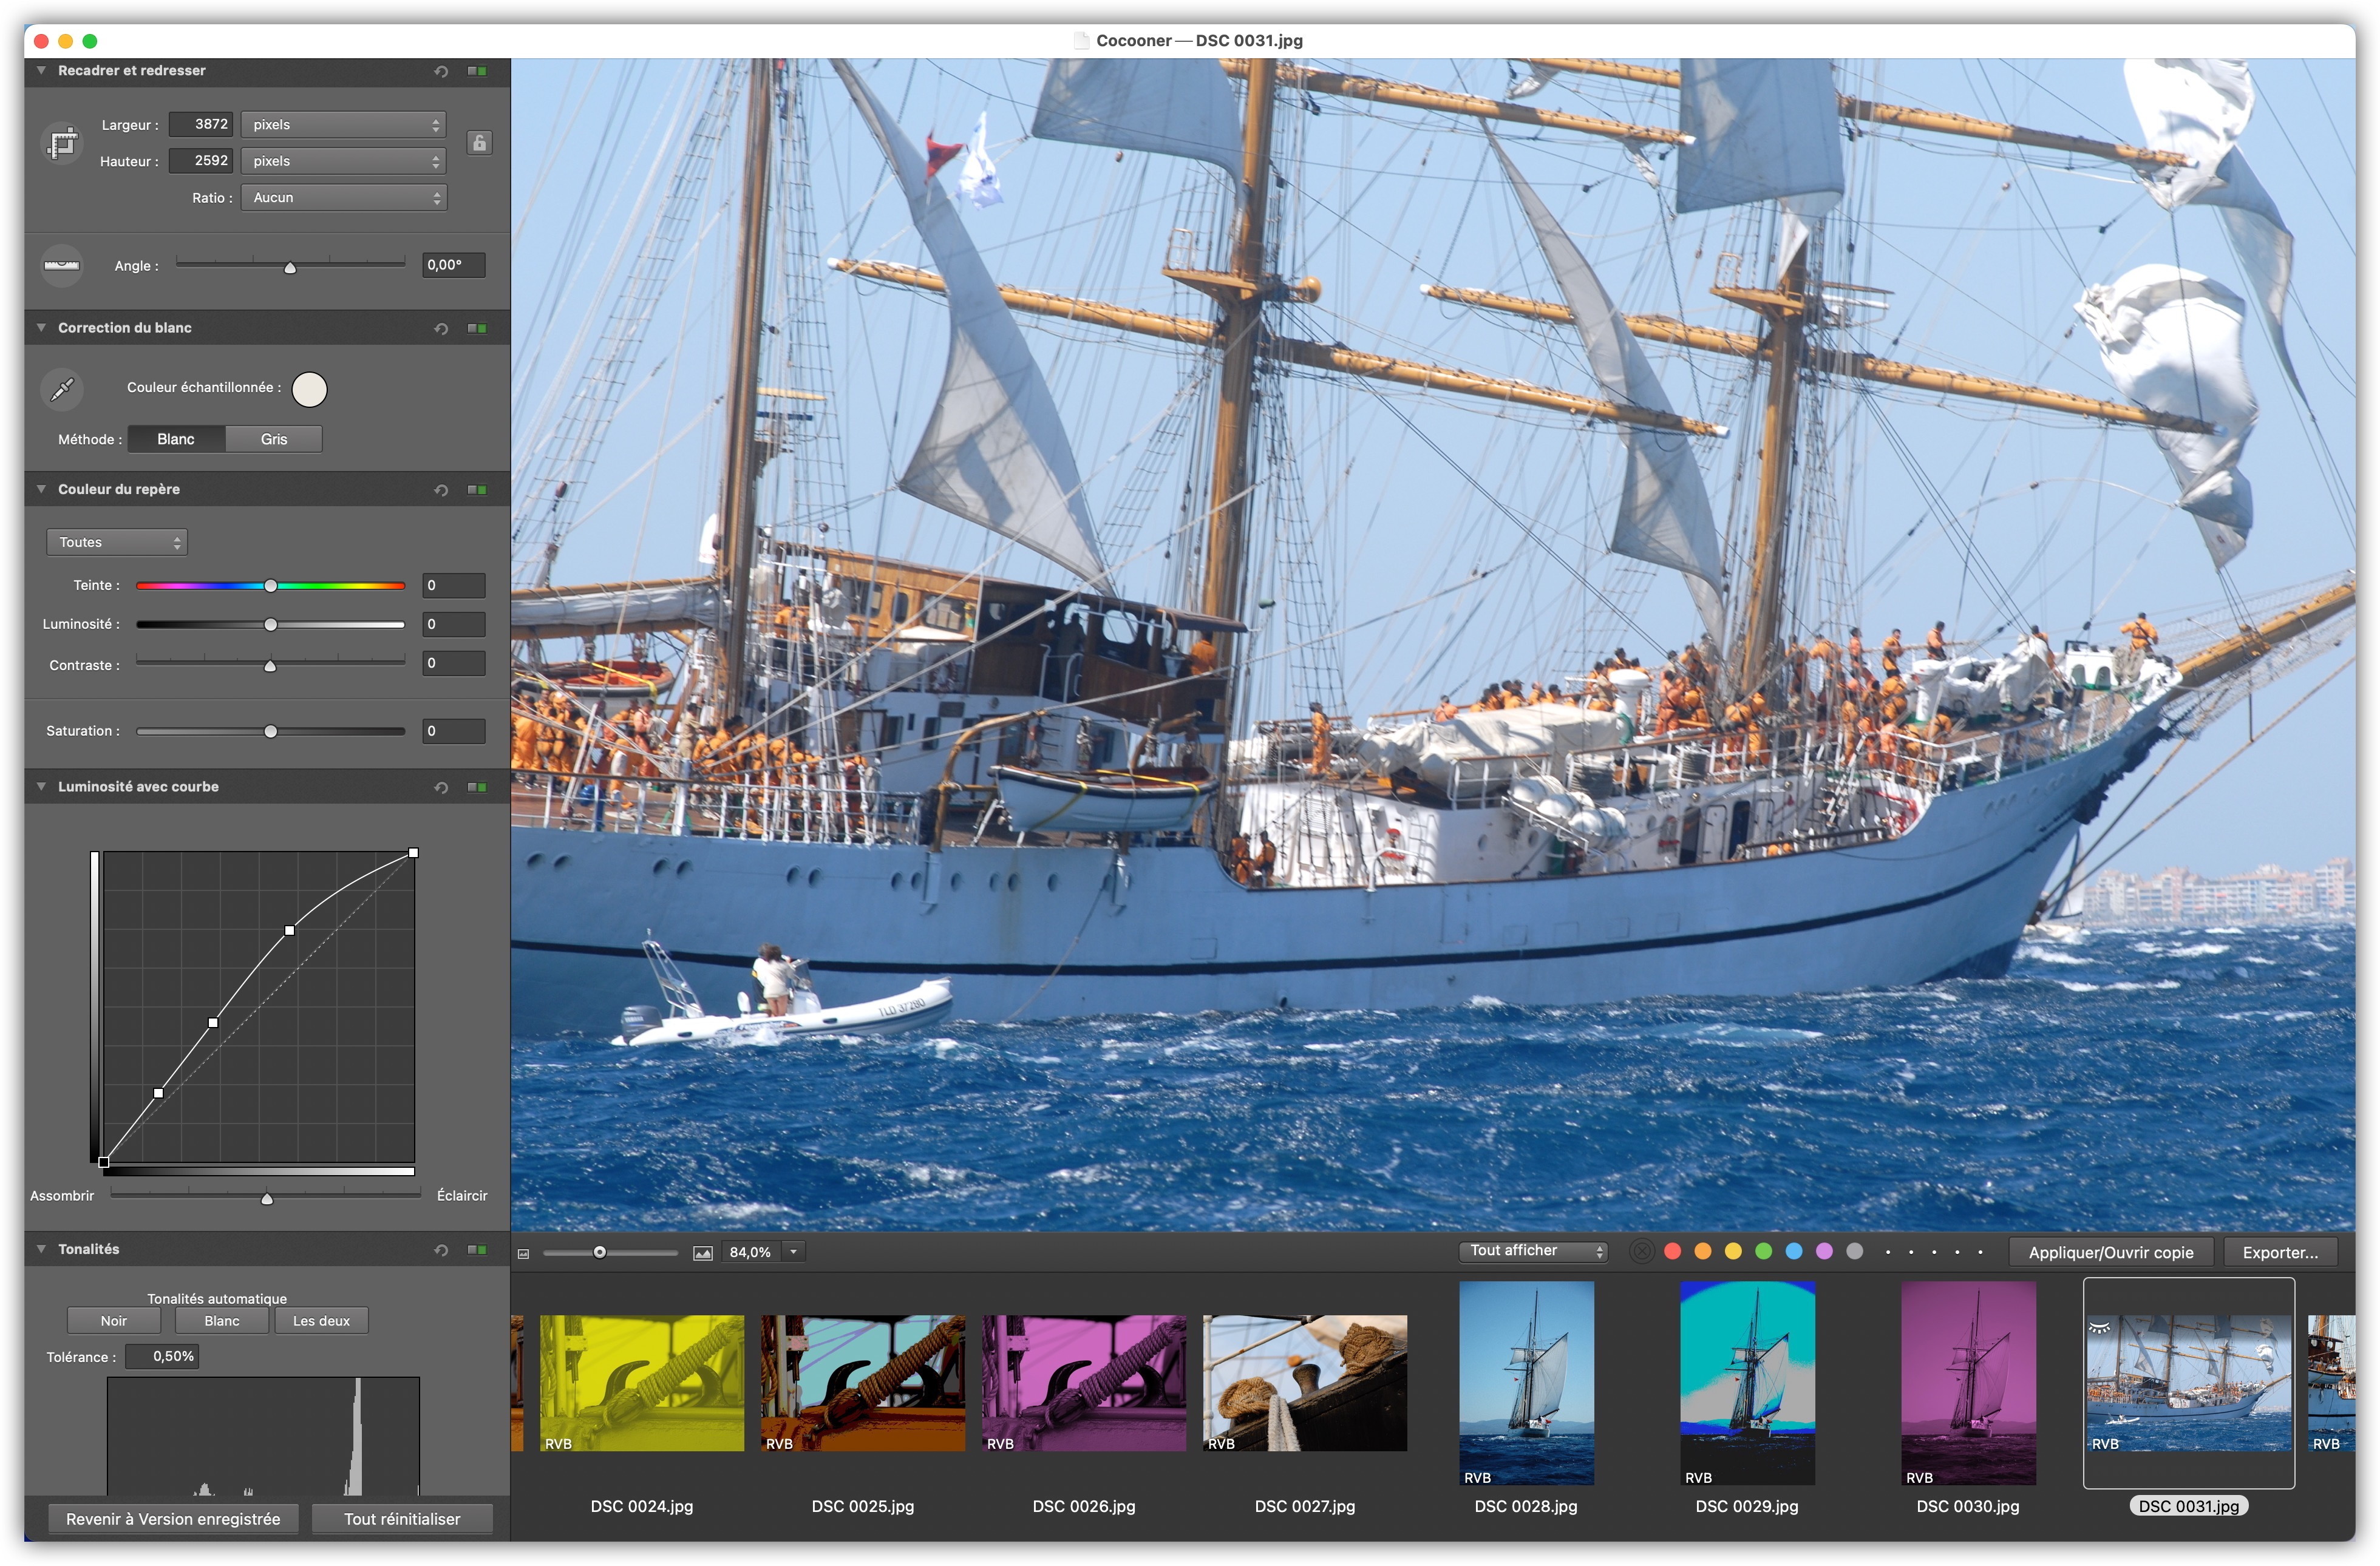
Task: Click Revenir à Version enregistrée
Action: coord(173,1520)
